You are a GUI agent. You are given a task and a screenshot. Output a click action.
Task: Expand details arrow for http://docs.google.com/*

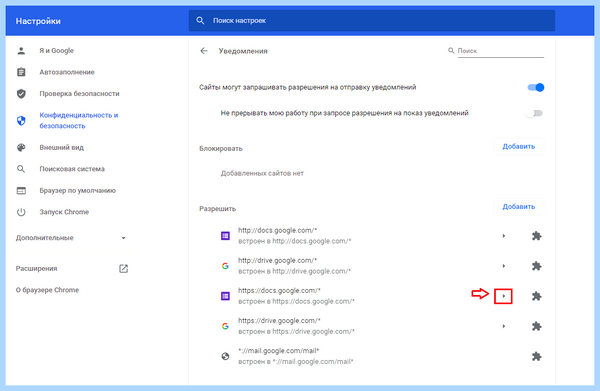coord(504,236)
